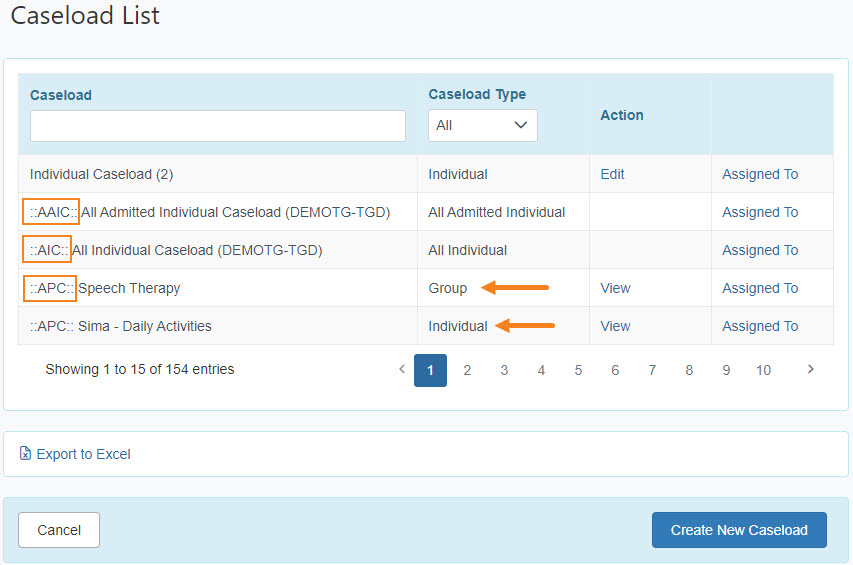Click the Caseload List page heading
Viewport: 853px width, 565px height.
point(85,15)
